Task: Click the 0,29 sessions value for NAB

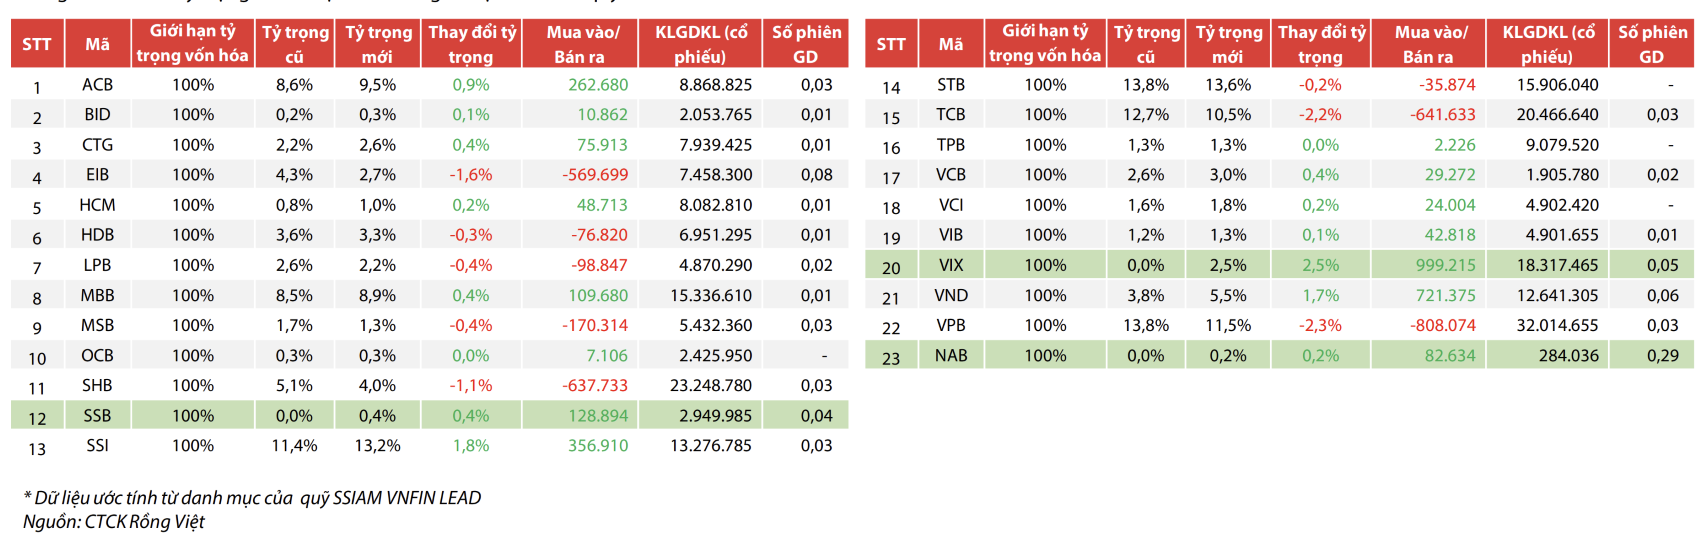Action: click(x=1663, y=355)
